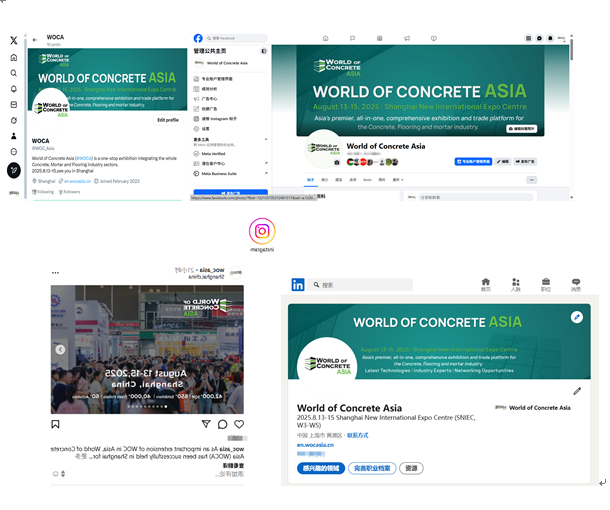The image size is (610, 510).
Task: Open Grok icon in the X sidebar
Action: 14,120
